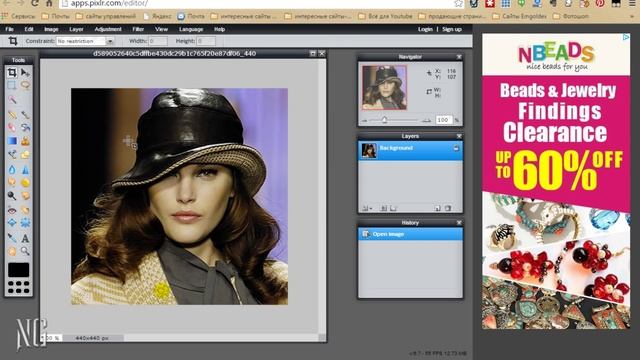The image size is (640, 360).
Task: Select the Hand pan tool
Action: pyautogui.click(x=12, y=251)
